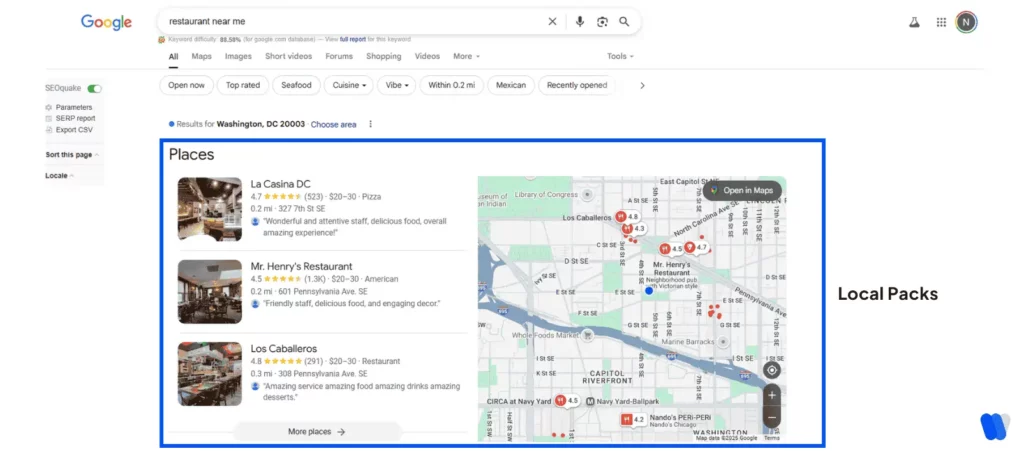The height and width of the screenshot is (451, 1024).
Task: Click into the search input field
Action: (x=353, y=22)
